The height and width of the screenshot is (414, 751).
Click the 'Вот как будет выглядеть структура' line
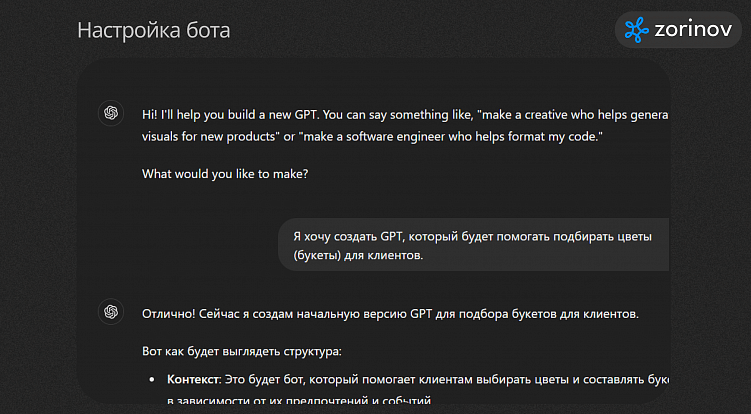click(x=241, y=352)
